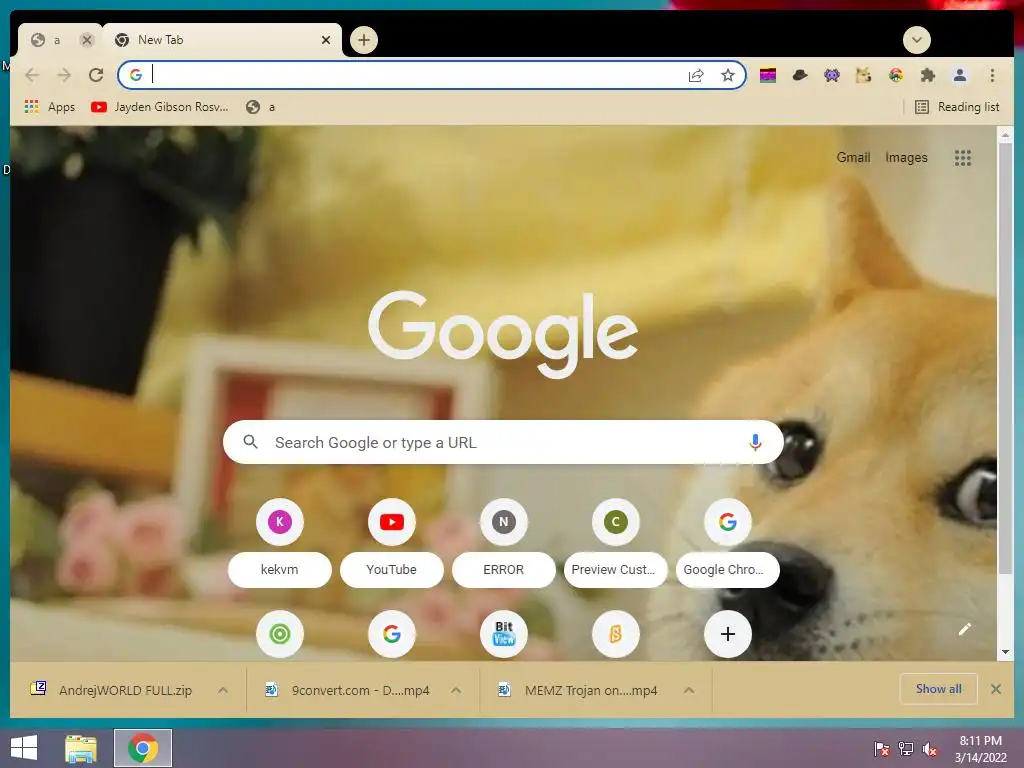Expand options for MEMZ Trojan mp4 download
The height and width of the screenshot is (768, 1024).
tap(689, 690)
